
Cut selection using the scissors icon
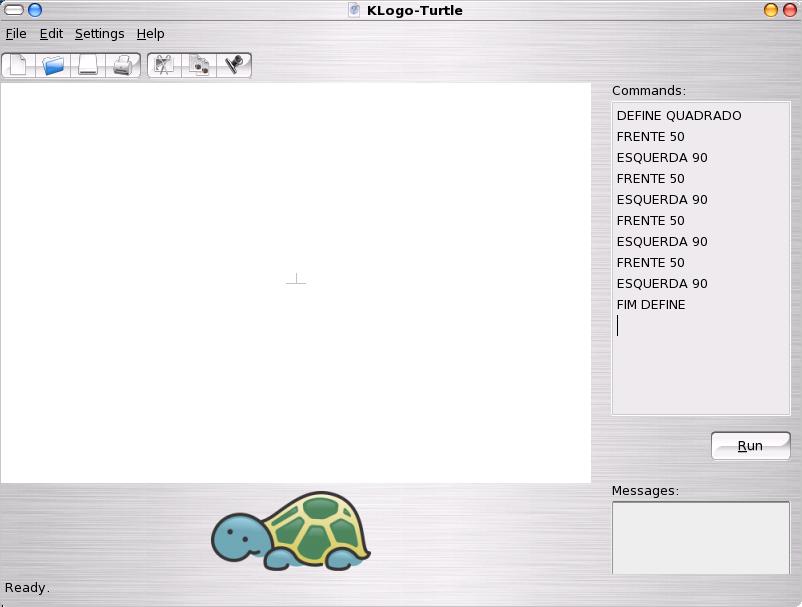(x=164, y=65)
